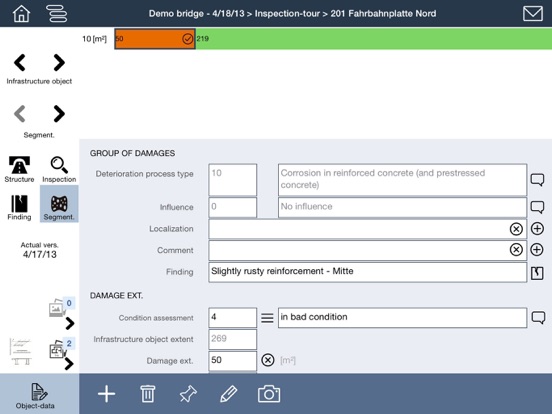The height and width of the screenshot is (414, 552).
Task: Open the mail envelope icon
Action: pos(533,14)
